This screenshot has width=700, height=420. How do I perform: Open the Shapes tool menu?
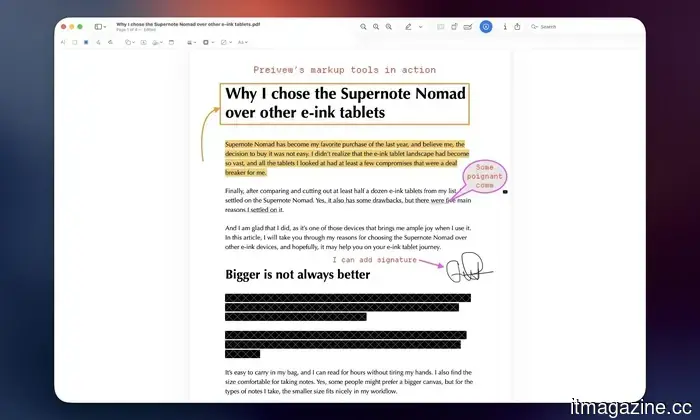point(130,42)
